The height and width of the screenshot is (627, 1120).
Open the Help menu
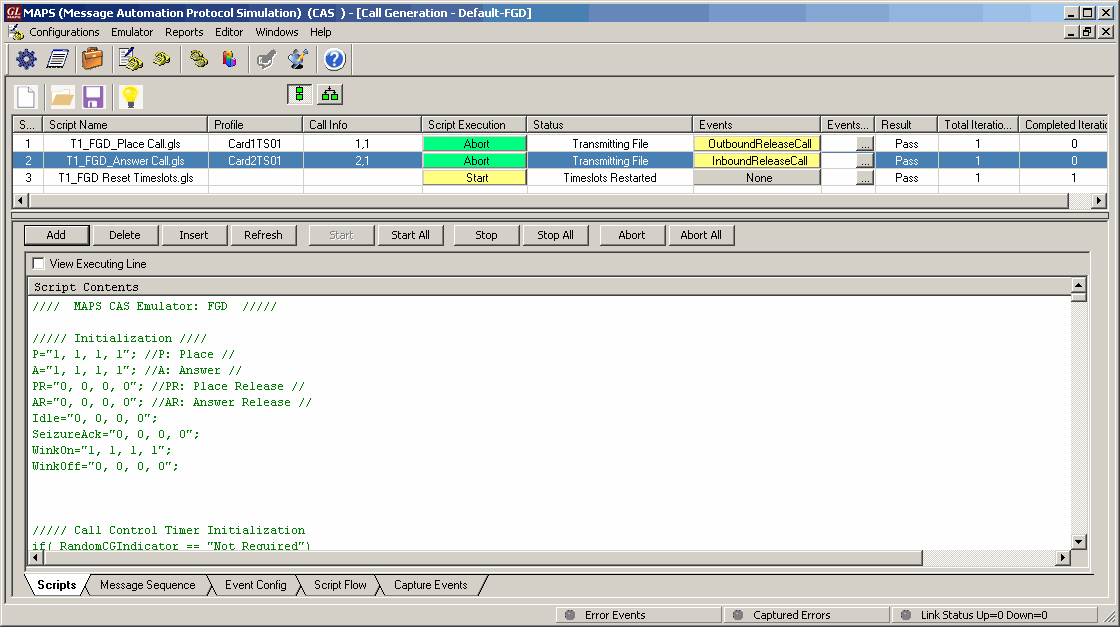321,32
